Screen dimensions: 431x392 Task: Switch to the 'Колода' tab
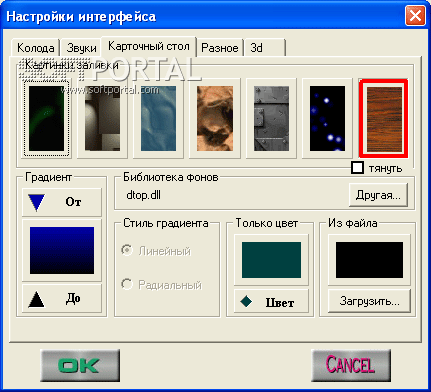(x=35, y=48)
